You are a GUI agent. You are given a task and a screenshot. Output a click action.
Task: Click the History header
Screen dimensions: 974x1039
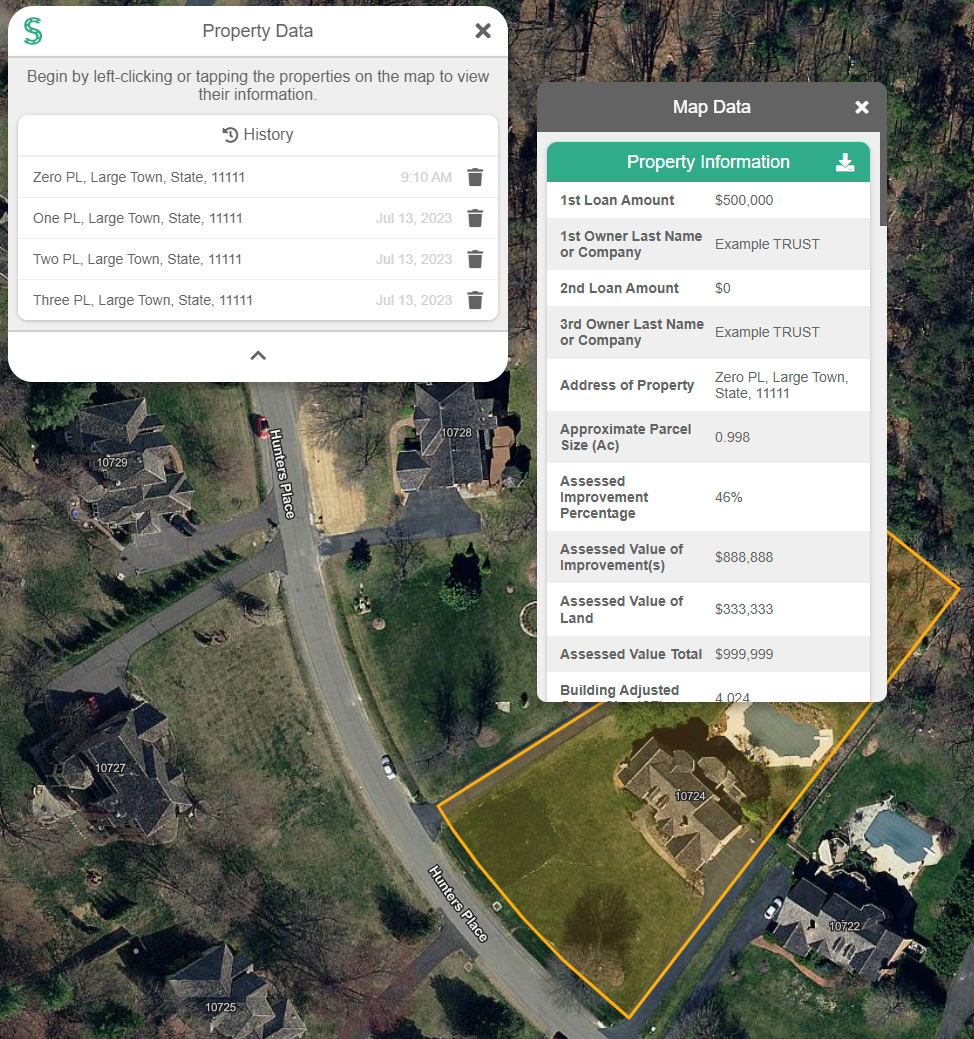pyautogui.click(x=258, y=135)
